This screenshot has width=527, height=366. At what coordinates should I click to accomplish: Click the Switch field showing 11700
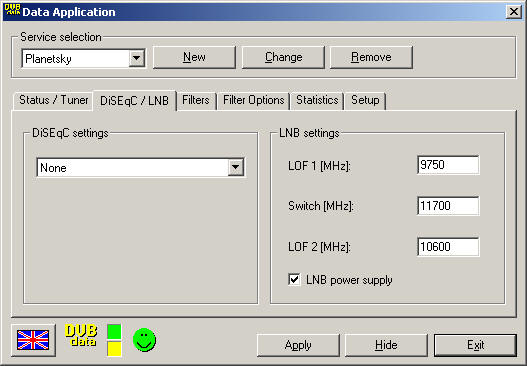click(x=448, y=206)
